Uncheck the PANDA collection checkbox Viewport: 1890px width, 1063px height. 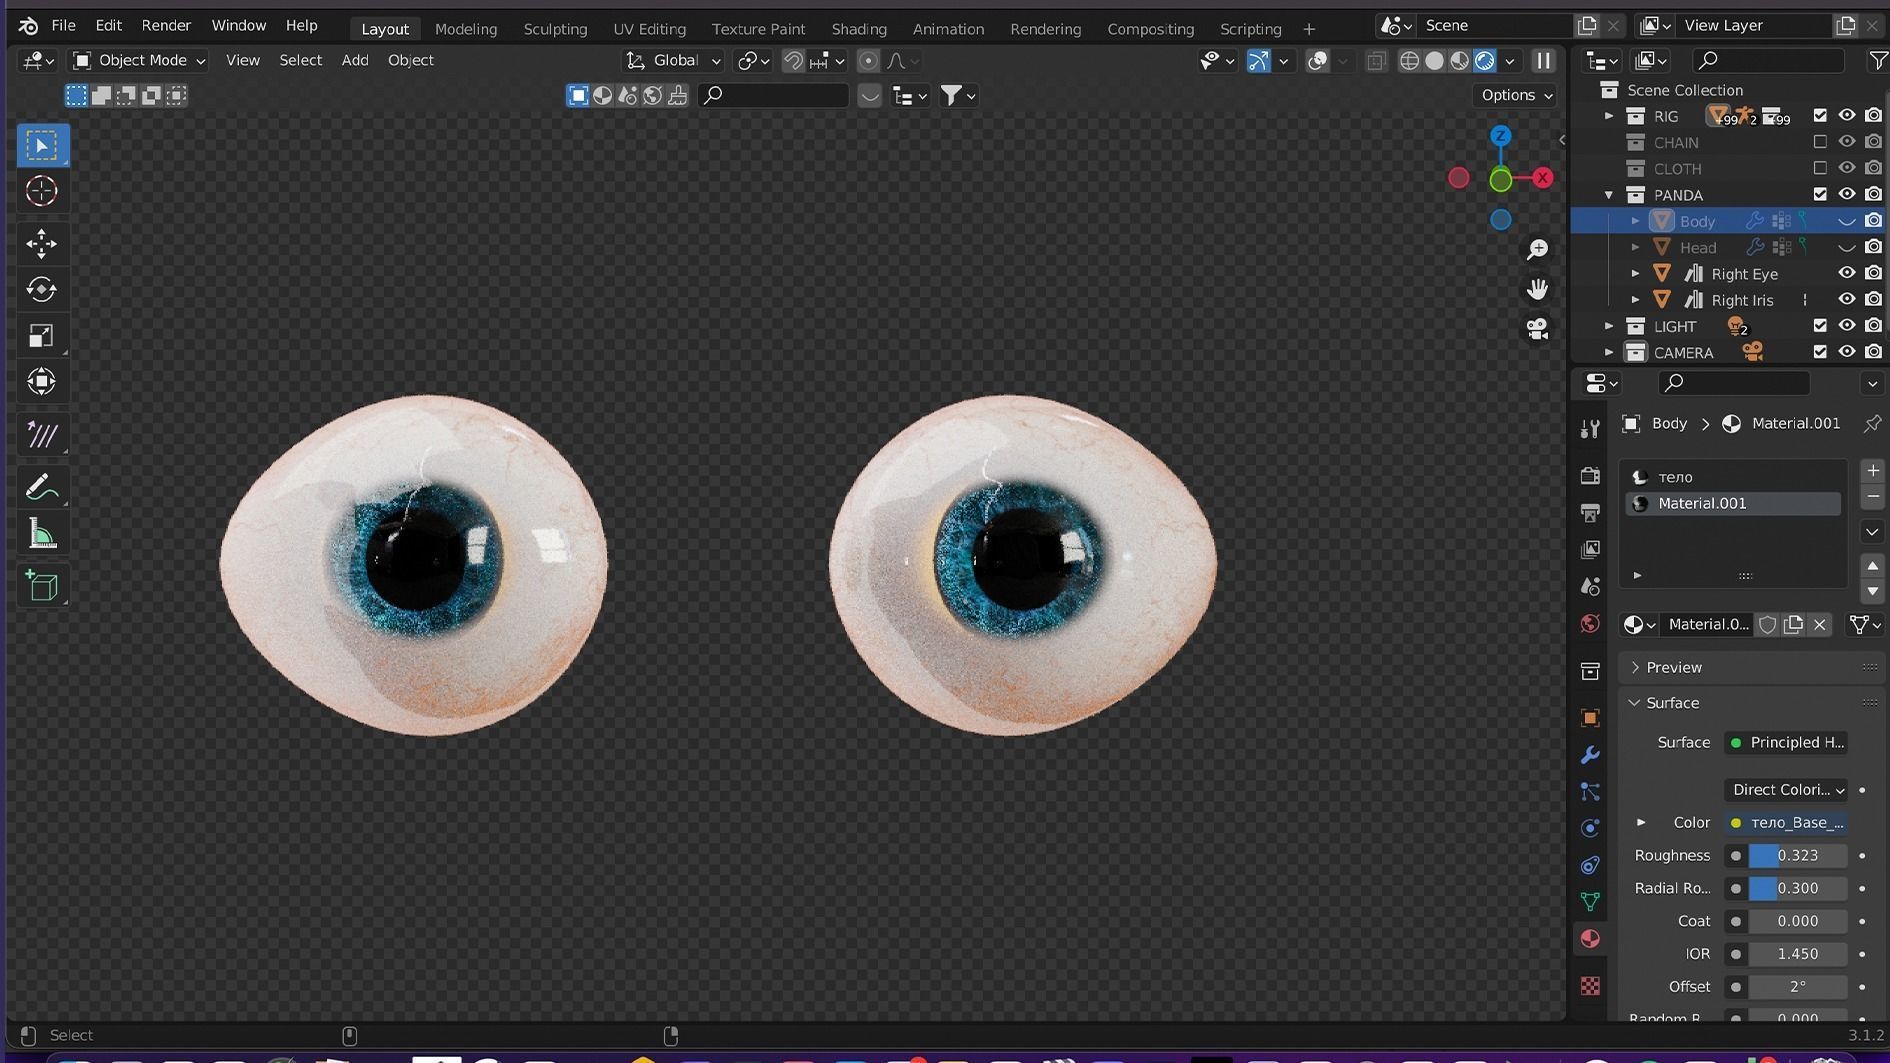tap(1820, 194)
